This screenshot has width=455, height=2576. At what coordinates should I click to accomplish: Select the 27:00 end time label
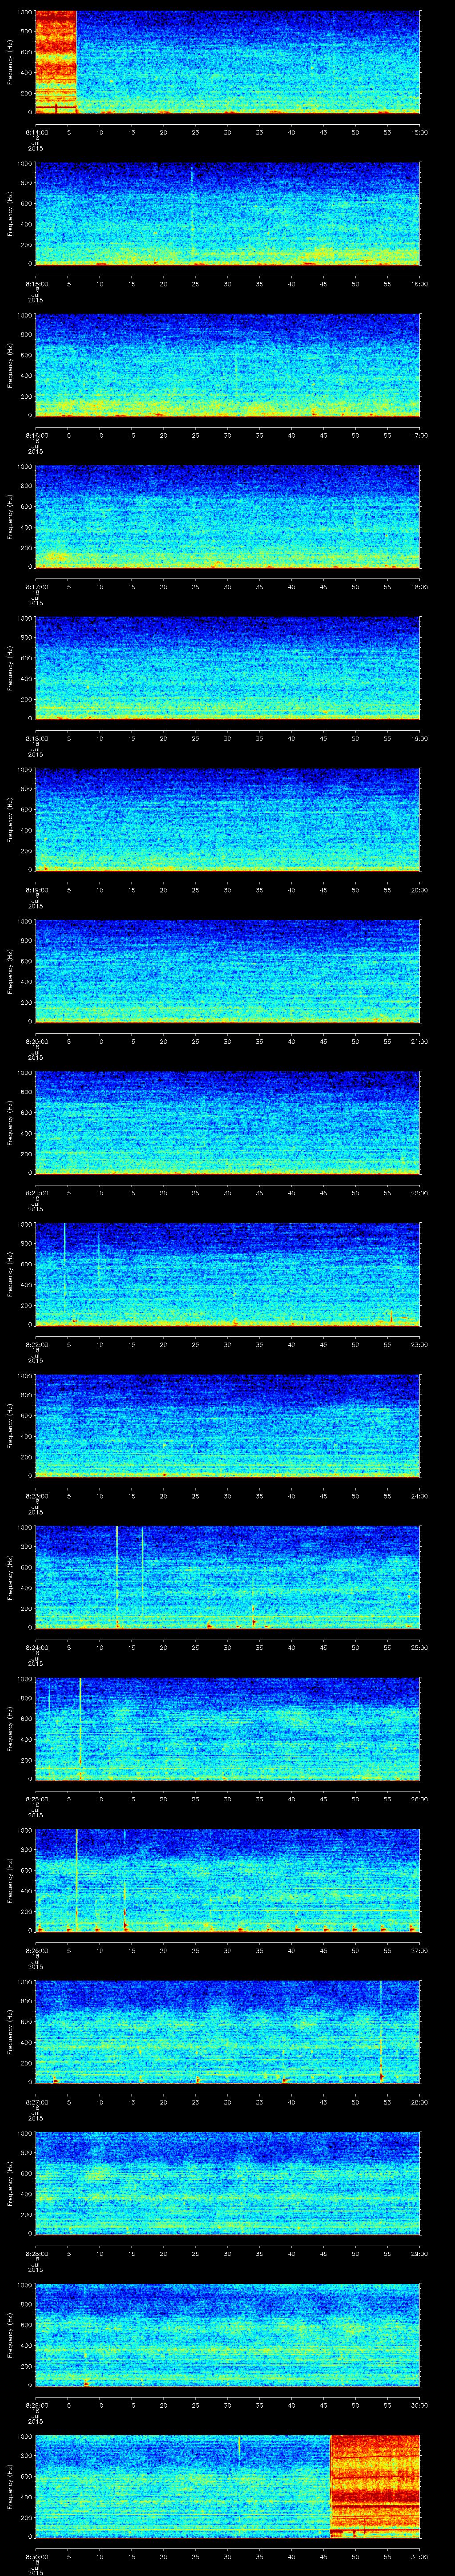[419, 1950]
